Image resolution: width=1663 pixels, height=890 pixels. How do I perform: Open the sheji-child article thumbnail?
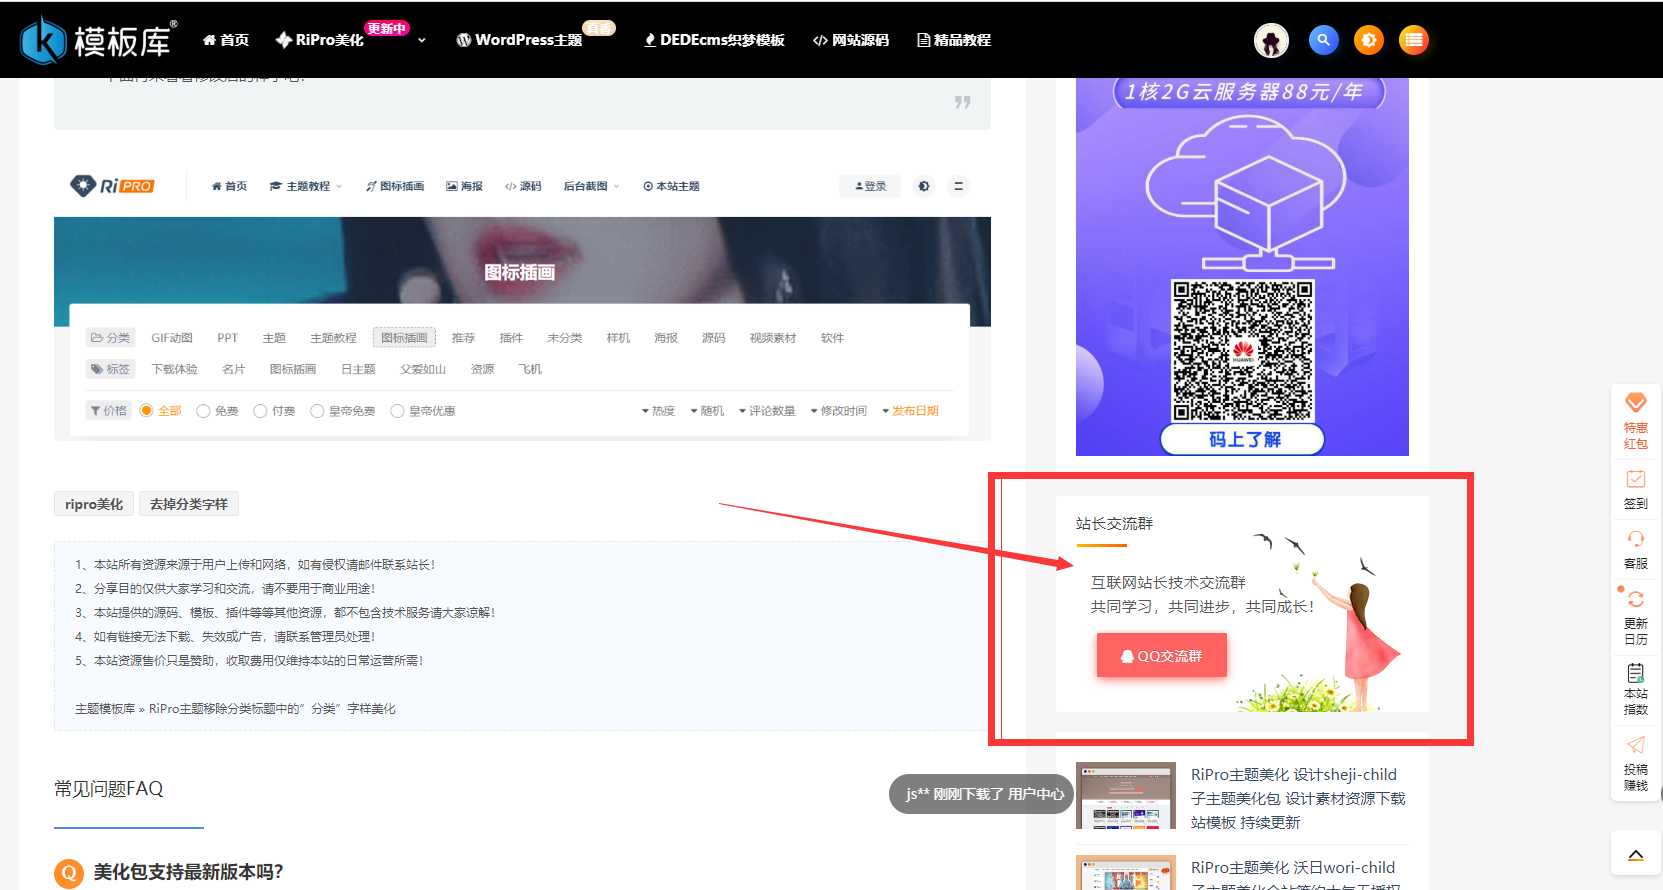[x=1125, y=796]
